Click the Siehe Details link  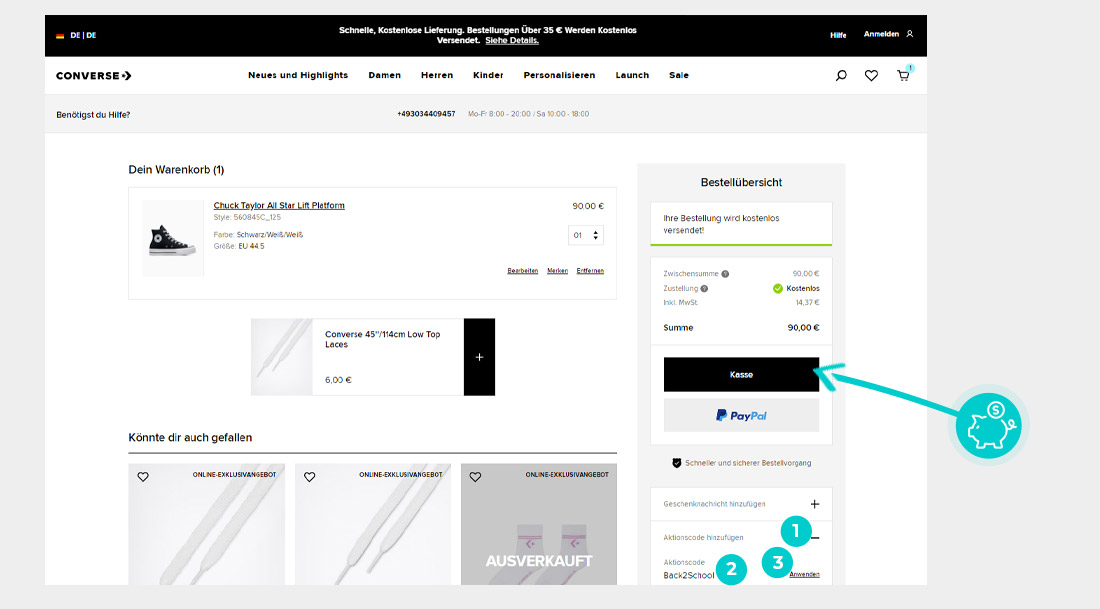(x=512, y=41)
